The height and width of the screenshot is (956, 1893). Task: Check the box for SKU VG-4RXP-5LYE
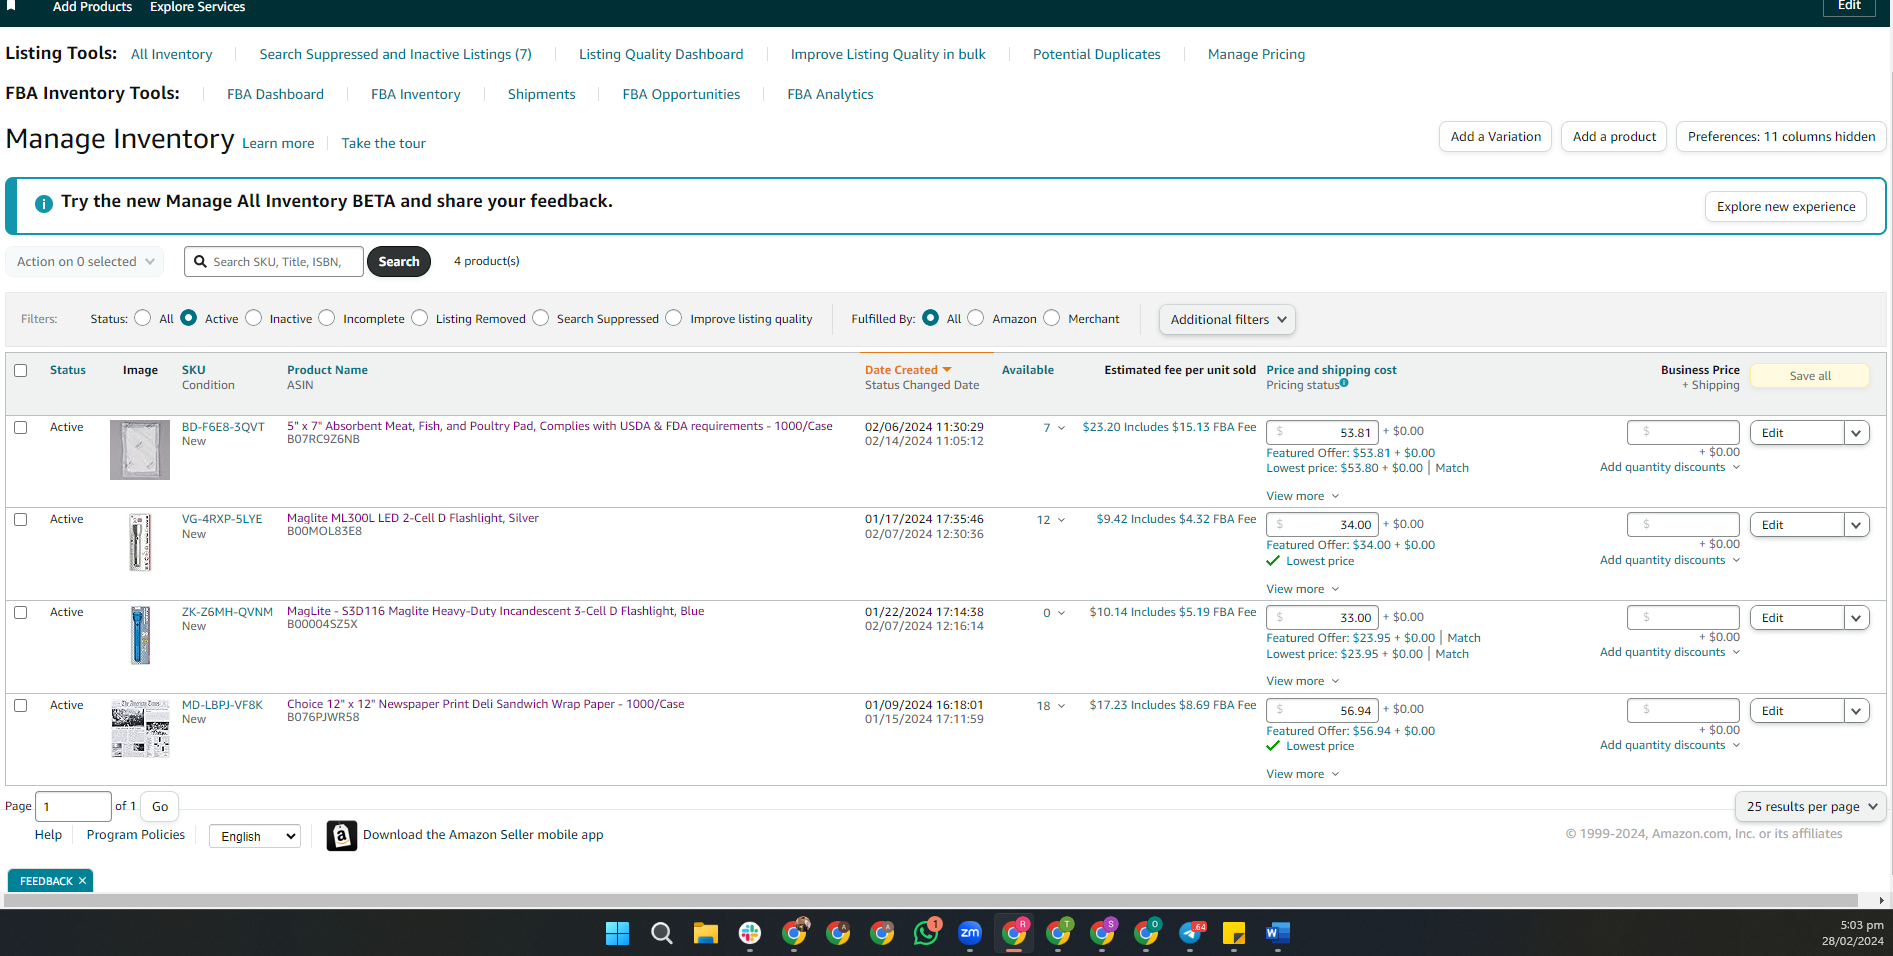tap(20, 519)
